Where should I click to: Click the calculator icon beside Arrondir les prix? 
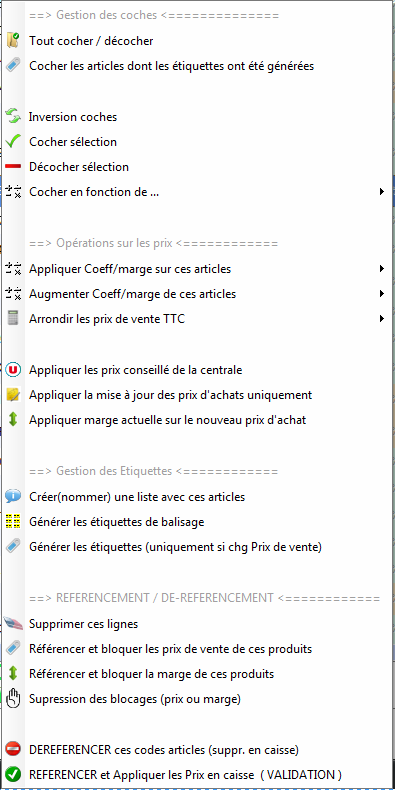pos(13,319)
